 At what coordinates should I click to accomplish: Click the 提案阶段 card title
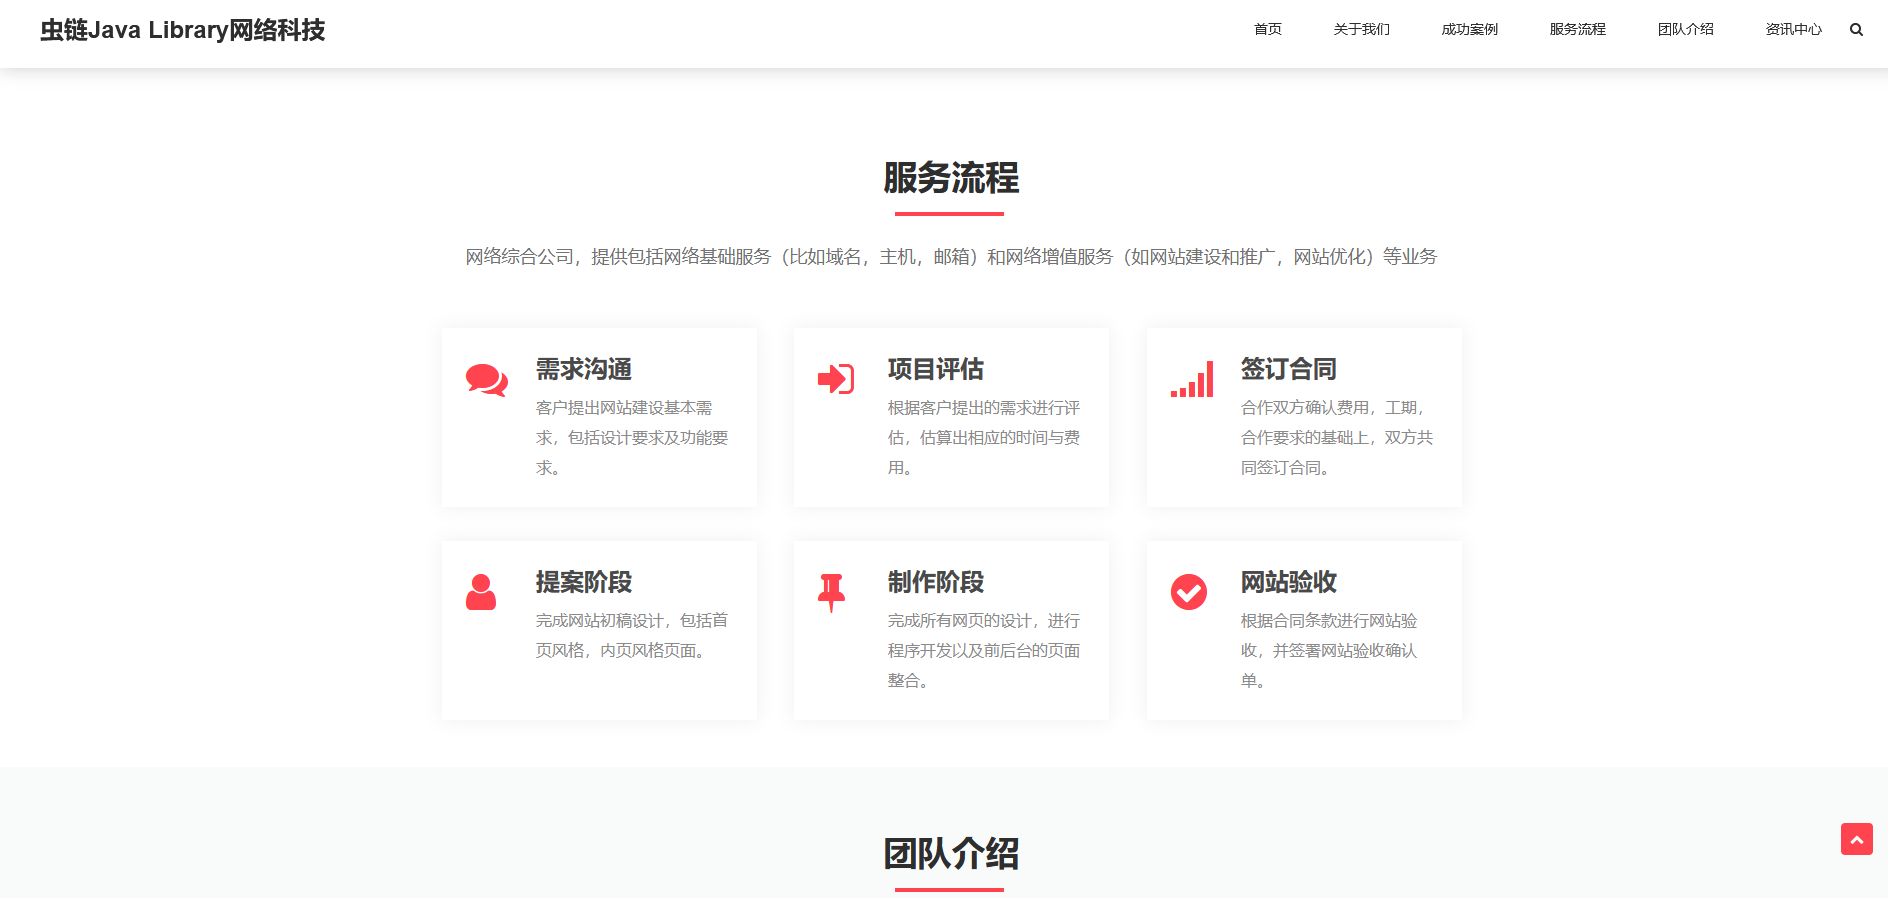(584, 582)
